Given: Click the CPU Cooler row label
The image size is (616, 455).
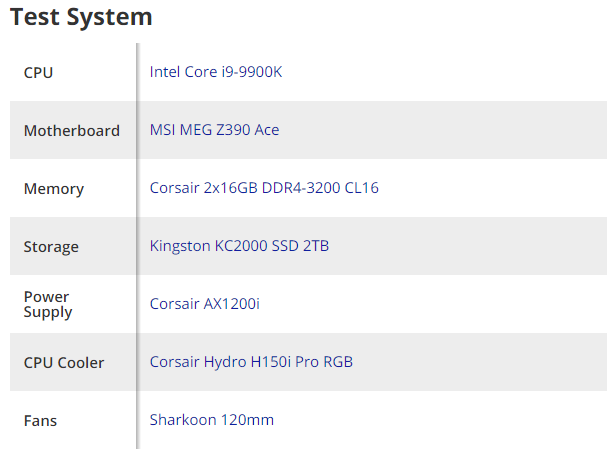Looking at the screenshot, I should tap(64, 363).
